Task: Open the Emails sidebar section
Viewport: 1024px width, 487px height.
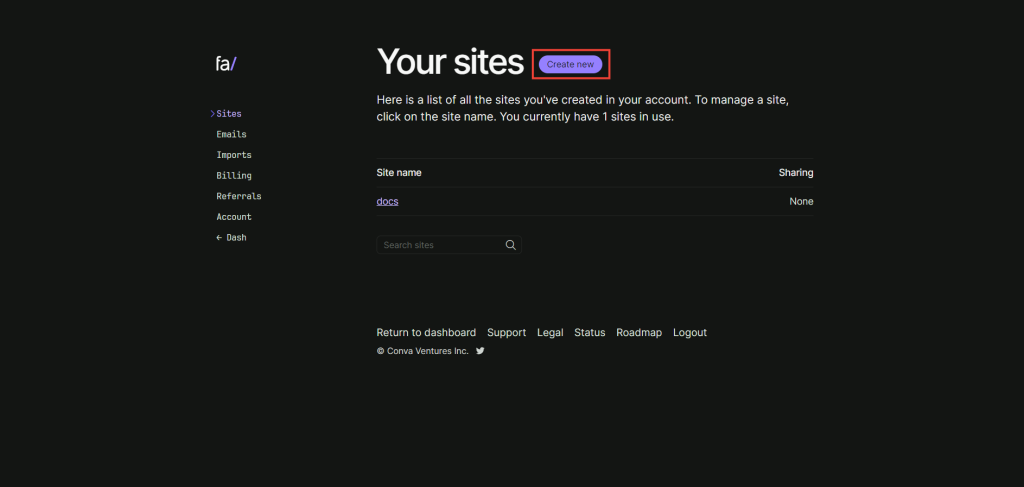Action: click(231, 134)
